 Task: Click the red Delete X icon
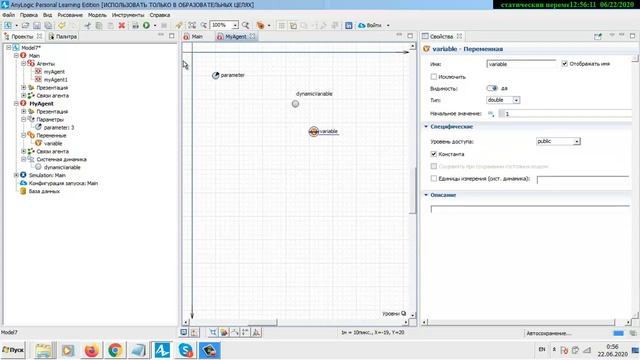coord(122,25)
